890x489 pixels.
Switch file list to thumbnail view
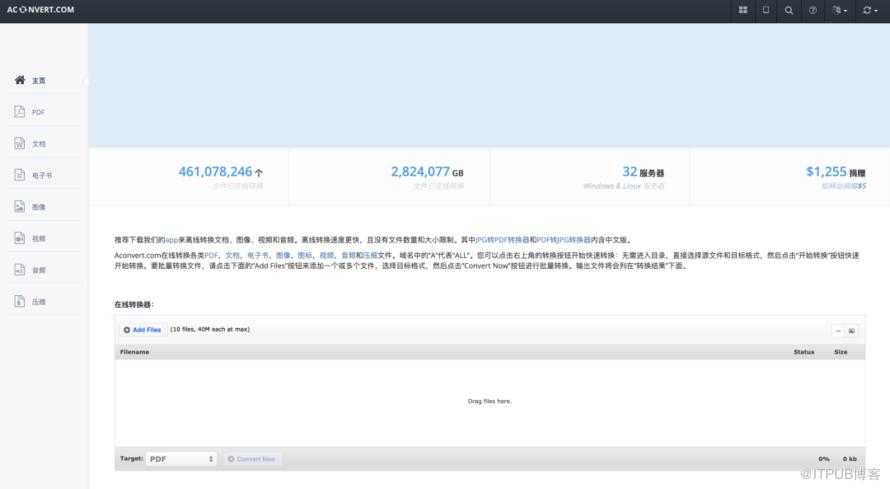click(x=851, y=330)
